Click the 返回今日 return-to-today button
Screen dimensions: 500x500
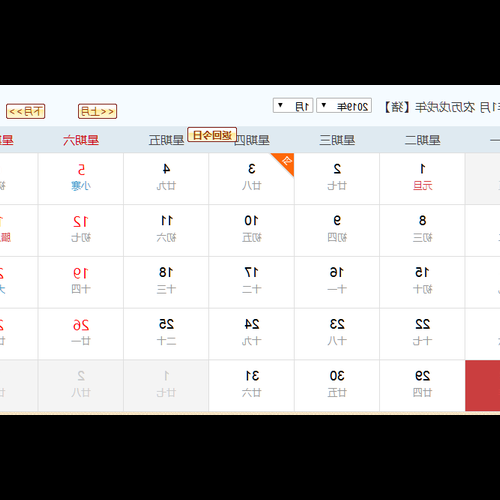[212, 134]
